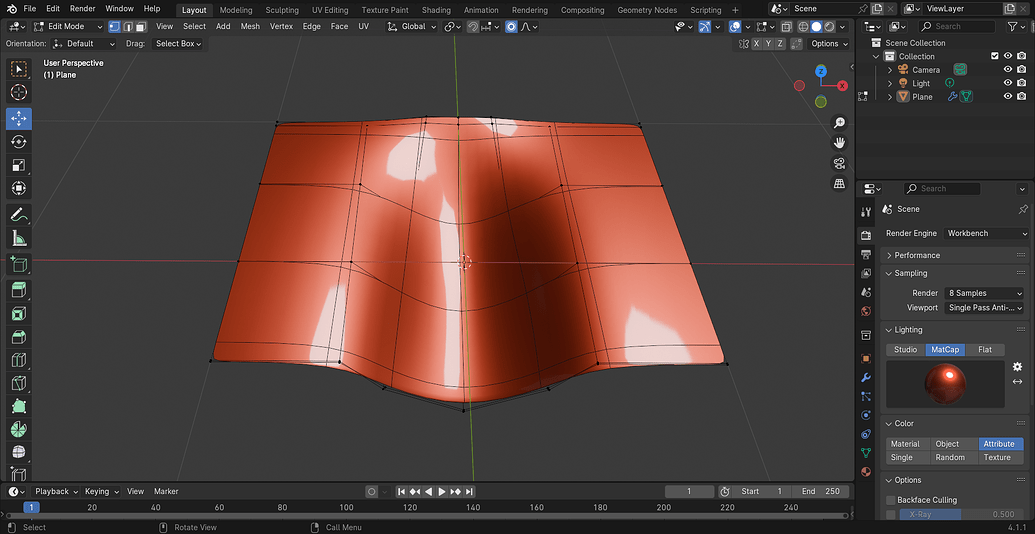
Task: Click the play animation button
Action: point(442,491)
